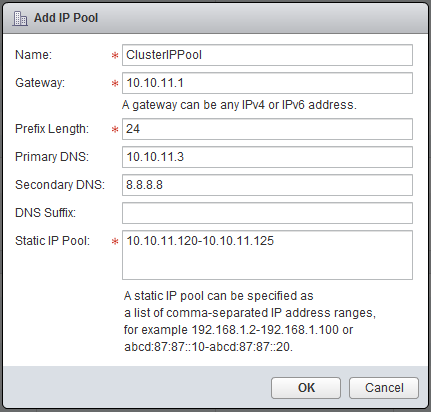
Task: Click the required asterisk beside Prefix Length
Action: (115, 129)
